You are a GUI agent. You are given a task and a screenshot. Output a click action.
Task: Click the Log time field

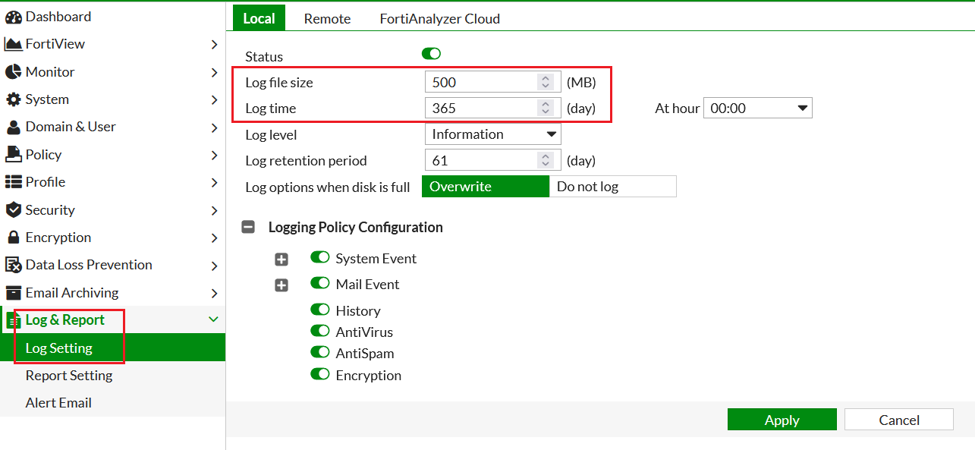coord(493,108)
